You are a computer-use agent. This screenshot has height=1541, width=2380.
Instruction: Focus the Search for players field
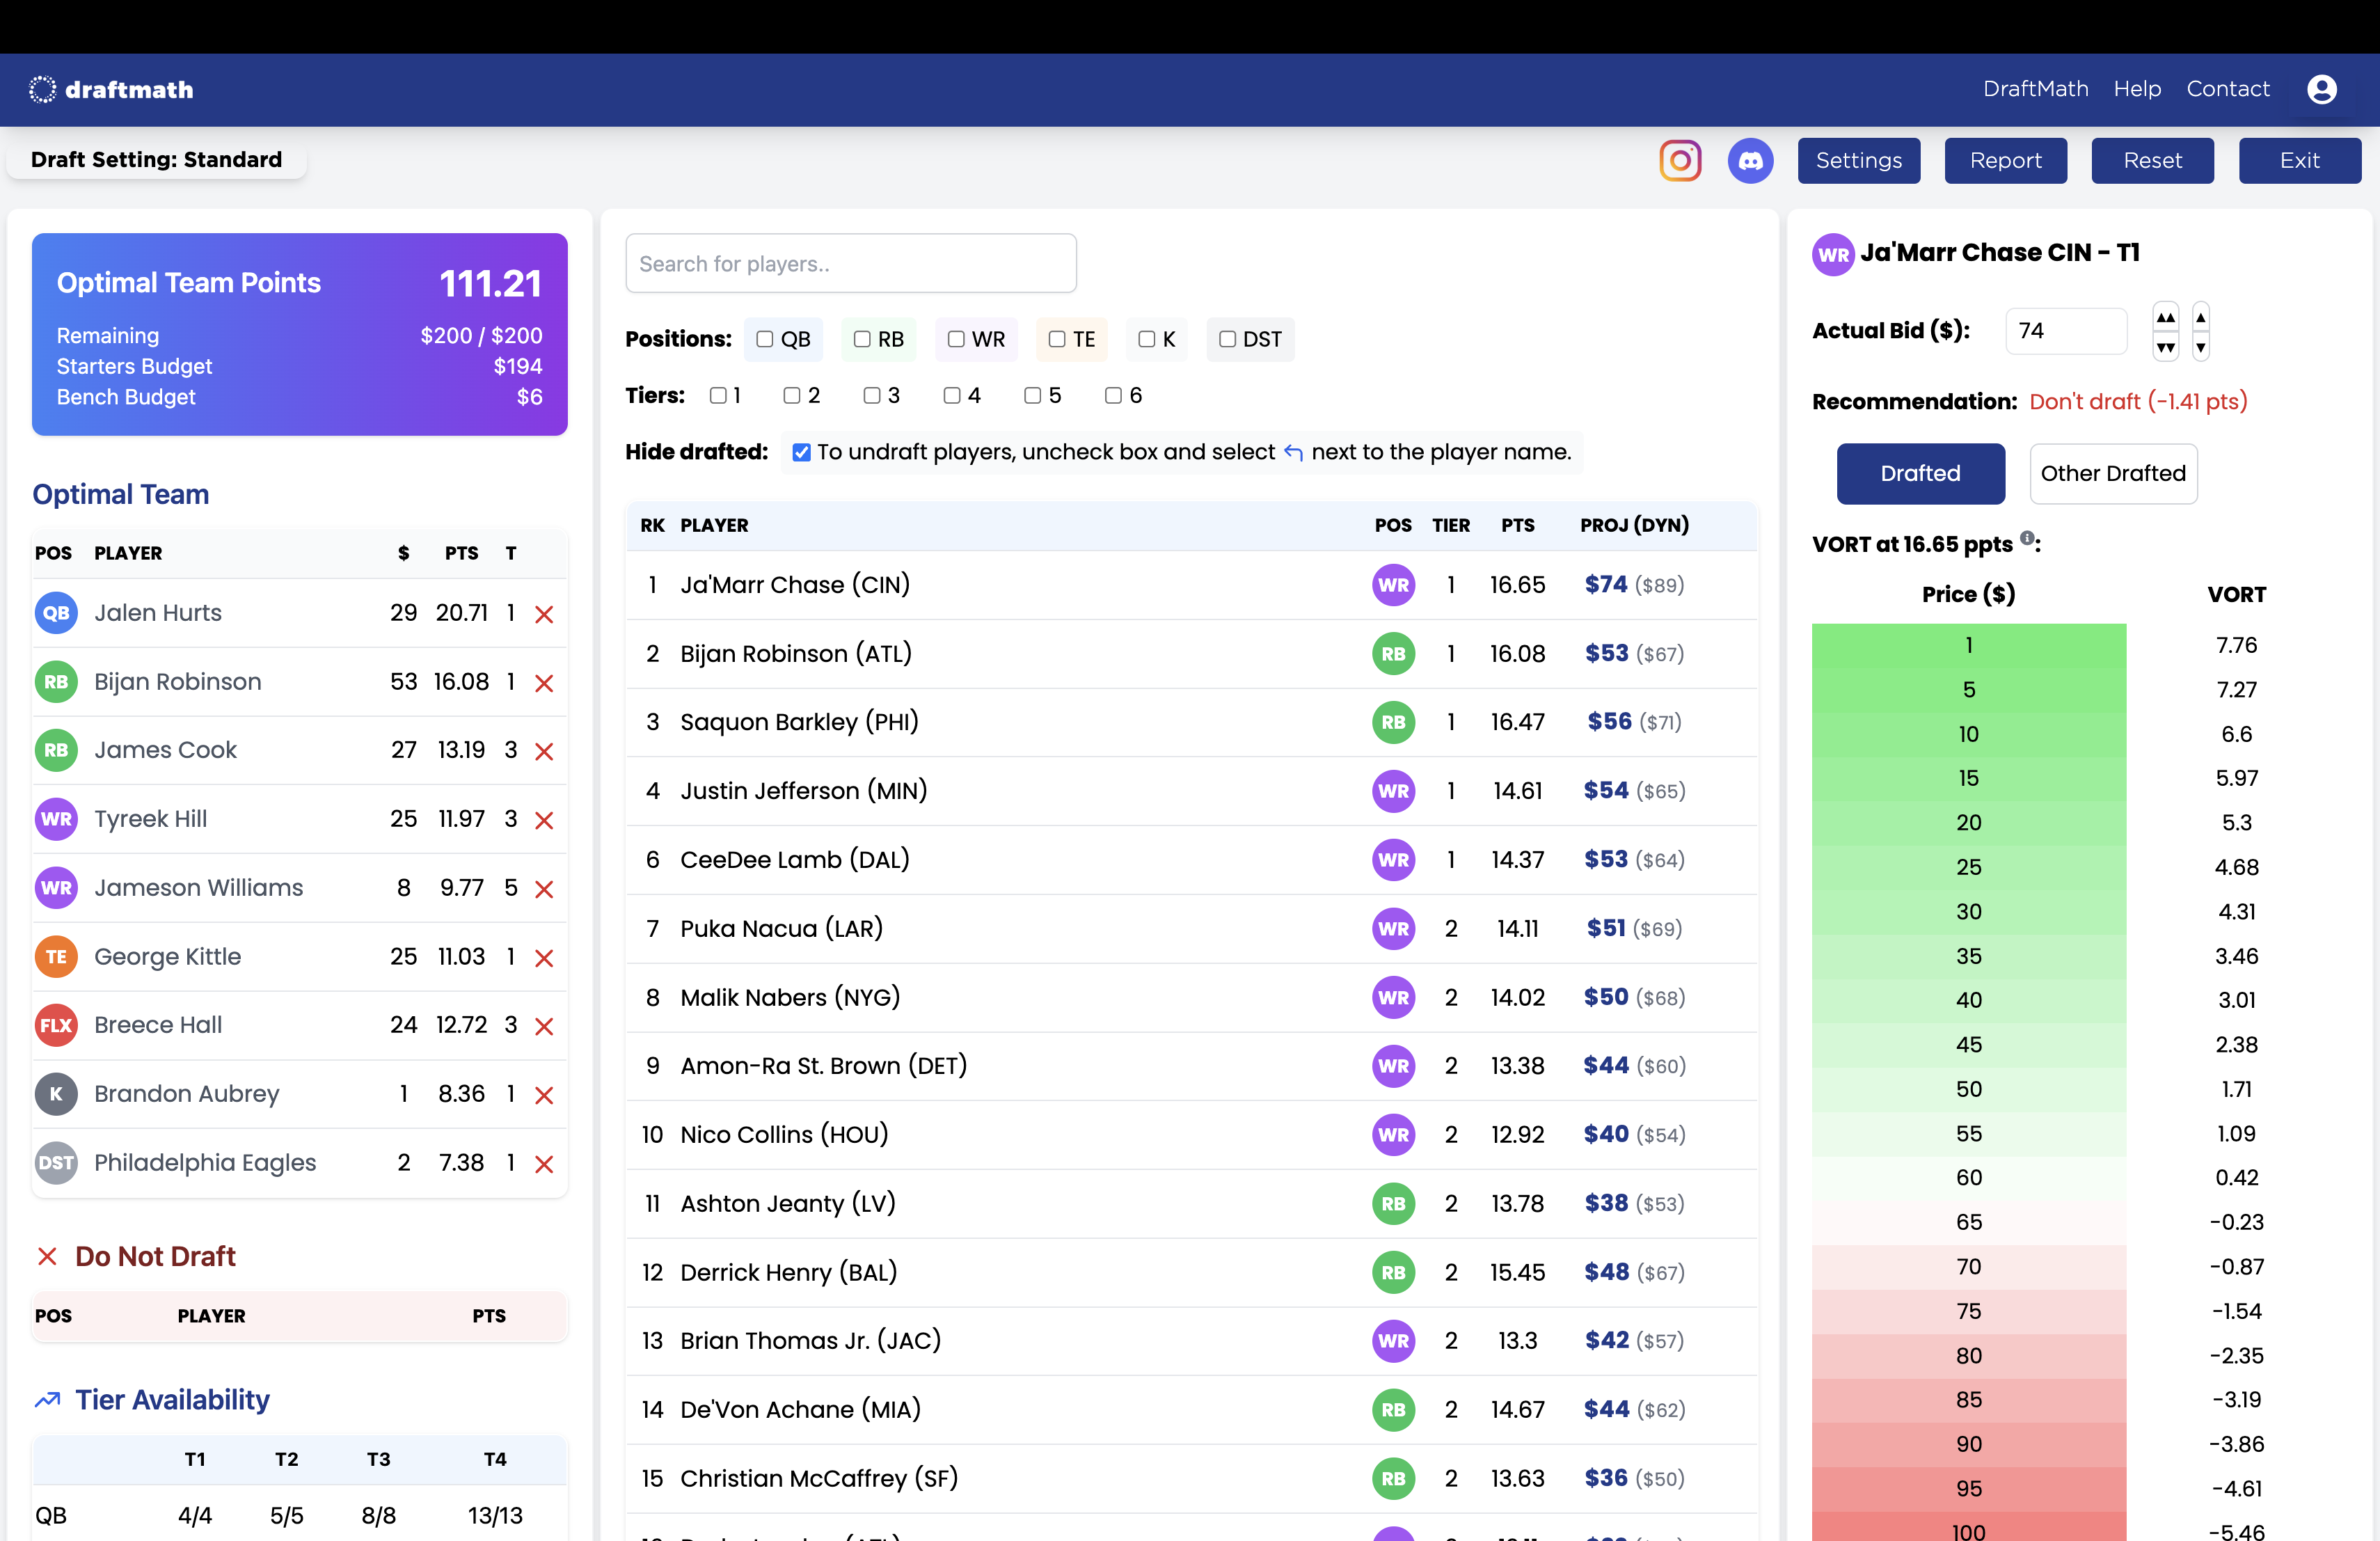click(x=850, y=264)
